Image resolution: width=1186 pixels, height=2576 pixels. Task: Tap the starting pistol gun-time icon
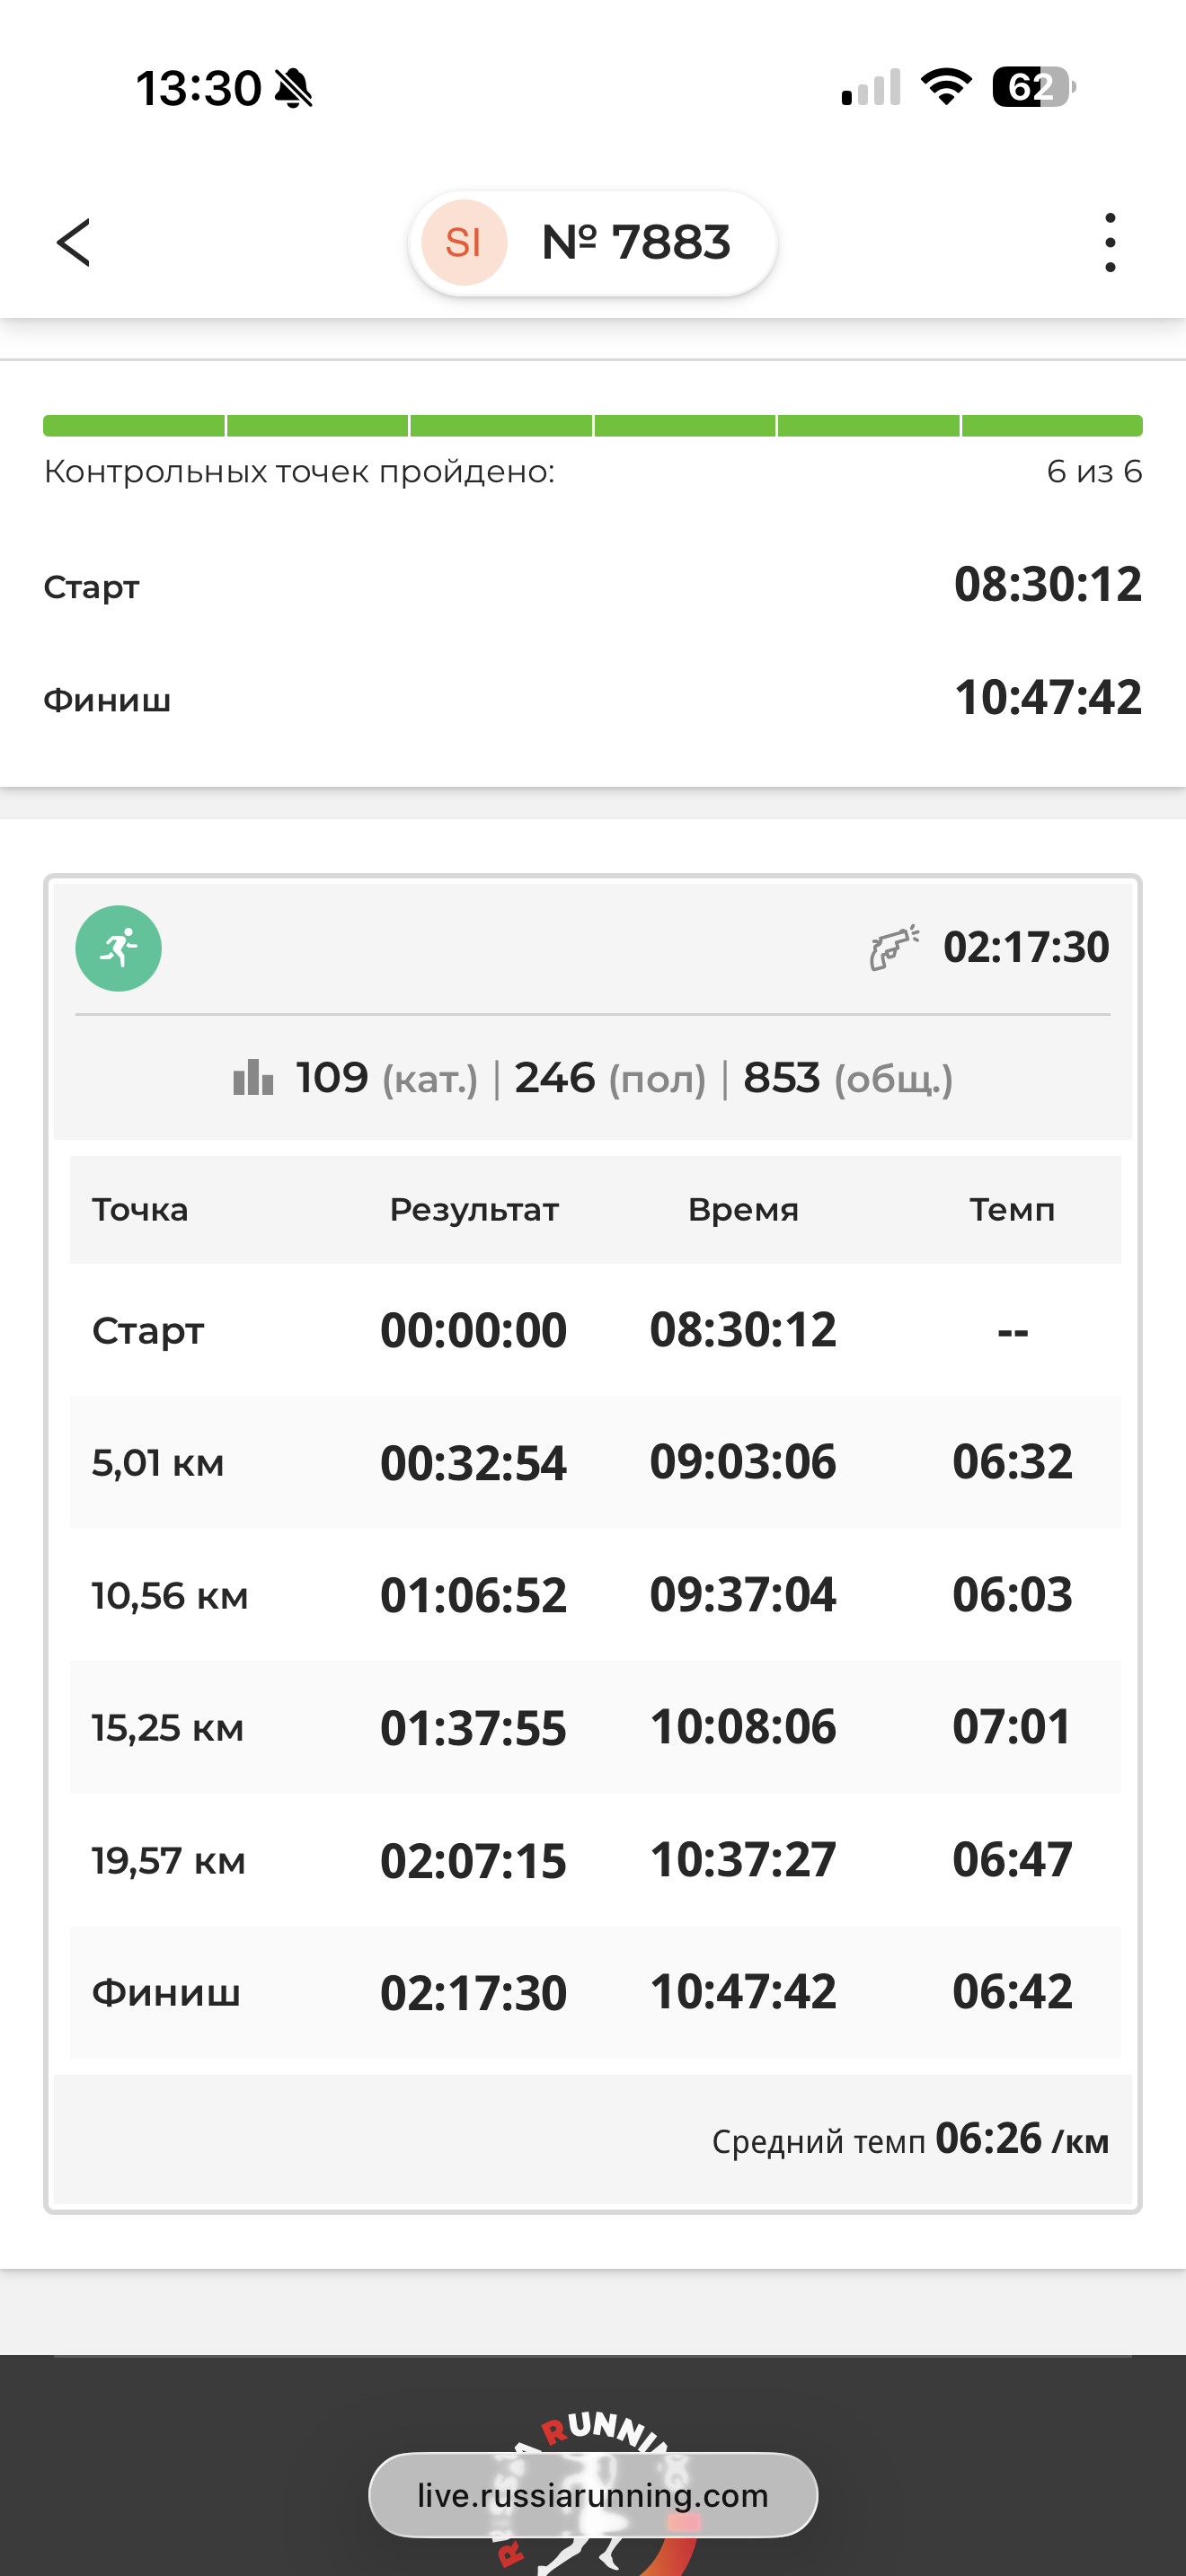point(894,947)
